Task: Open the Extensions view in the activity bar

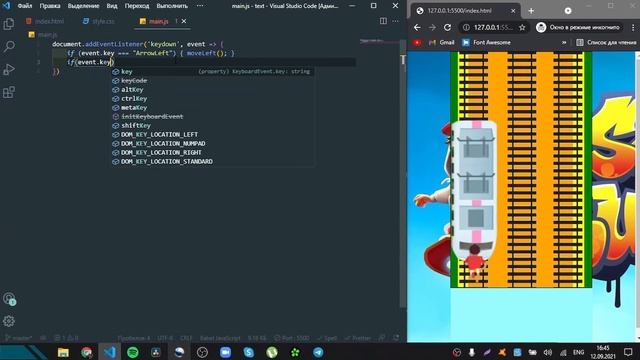Action: point(9,92)
